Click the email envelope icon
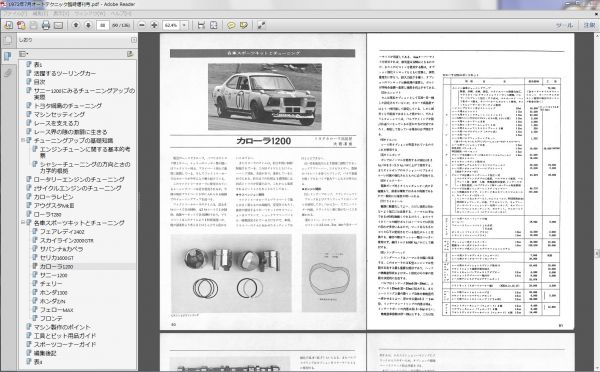Image resolution: width=600 pixels, height=372 pixels. (x=58, y=25)
